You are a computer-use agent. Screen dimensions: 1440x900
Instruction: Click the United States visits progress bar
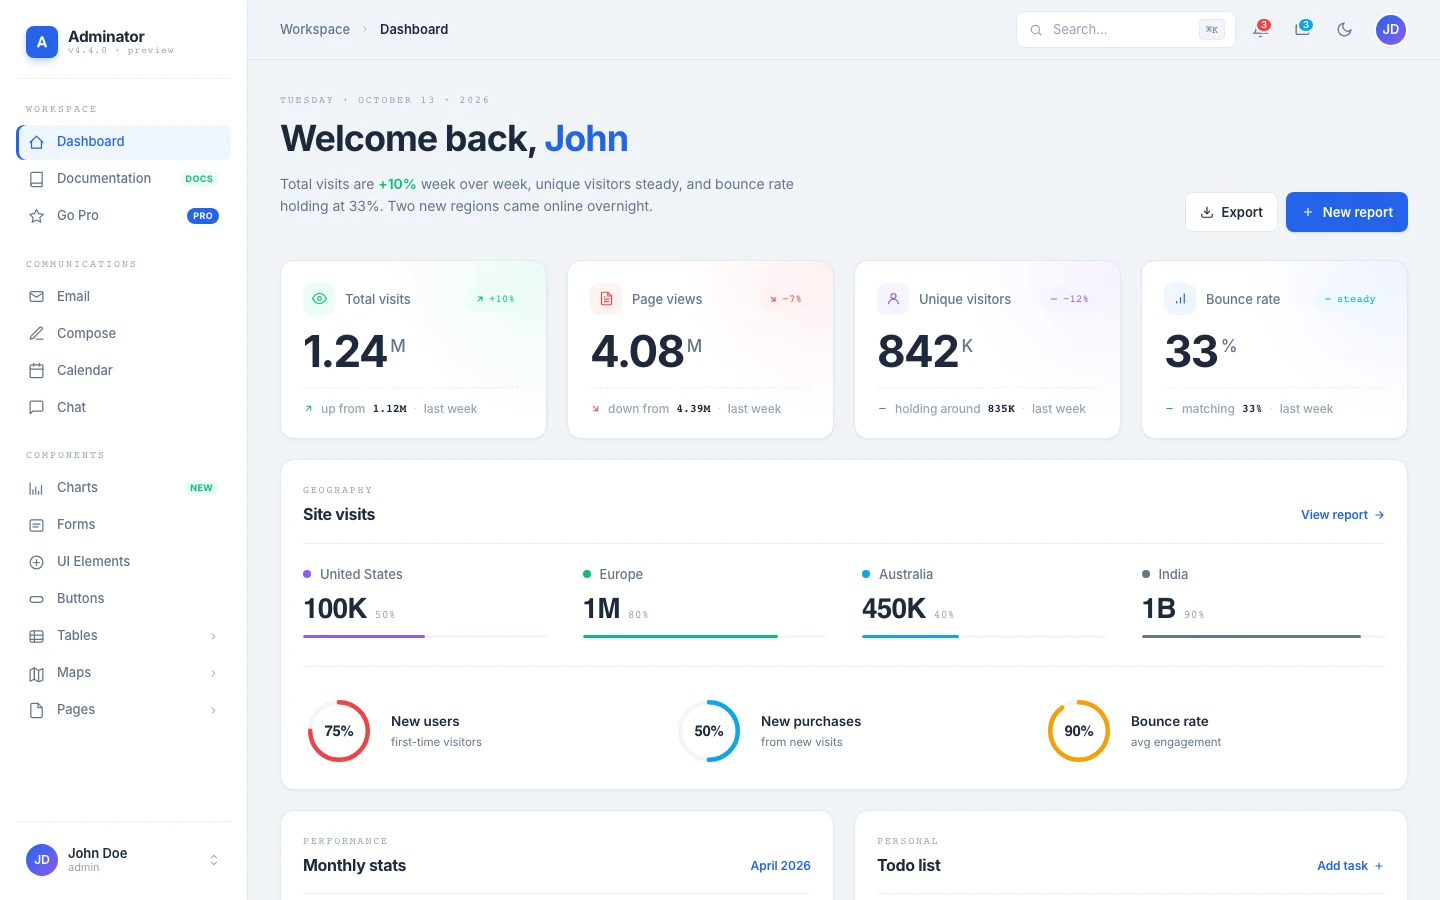(425, 636)
